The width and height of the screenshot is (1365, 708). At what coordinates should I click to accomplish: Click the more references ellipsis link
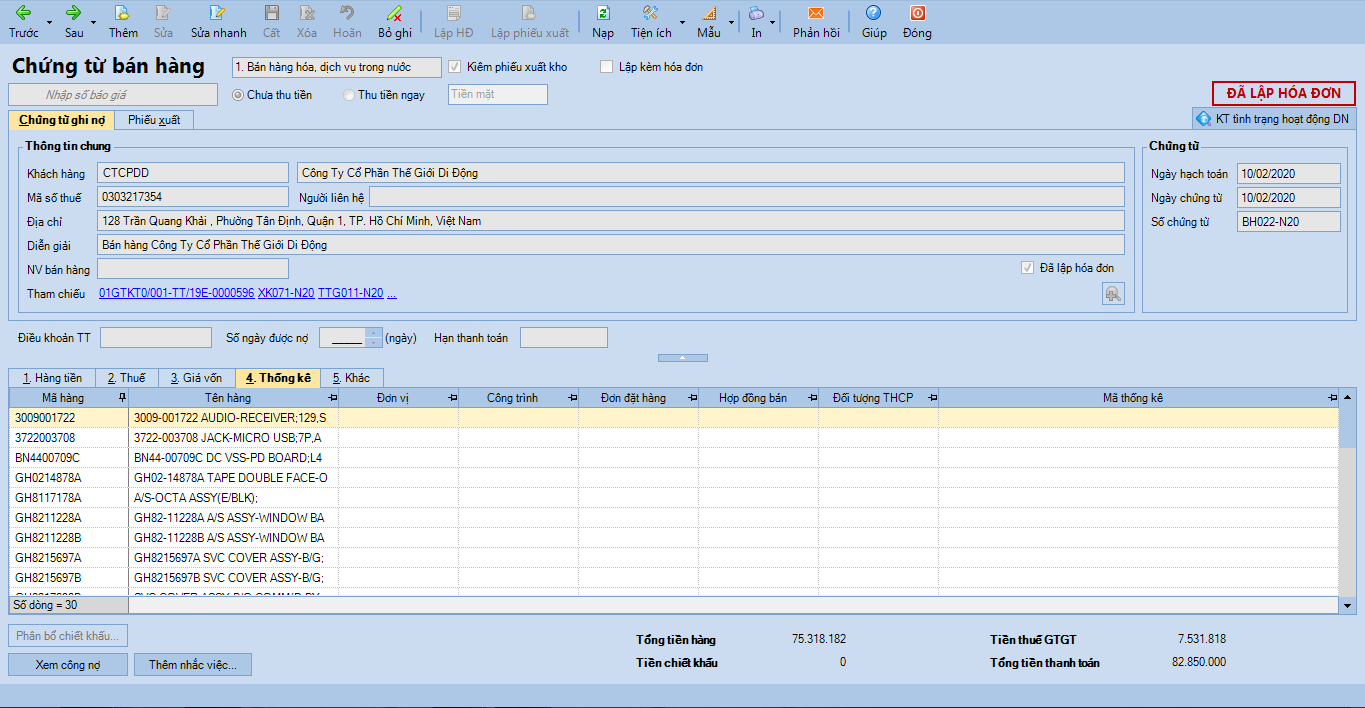pyautogui.click(x=392, y=293)
